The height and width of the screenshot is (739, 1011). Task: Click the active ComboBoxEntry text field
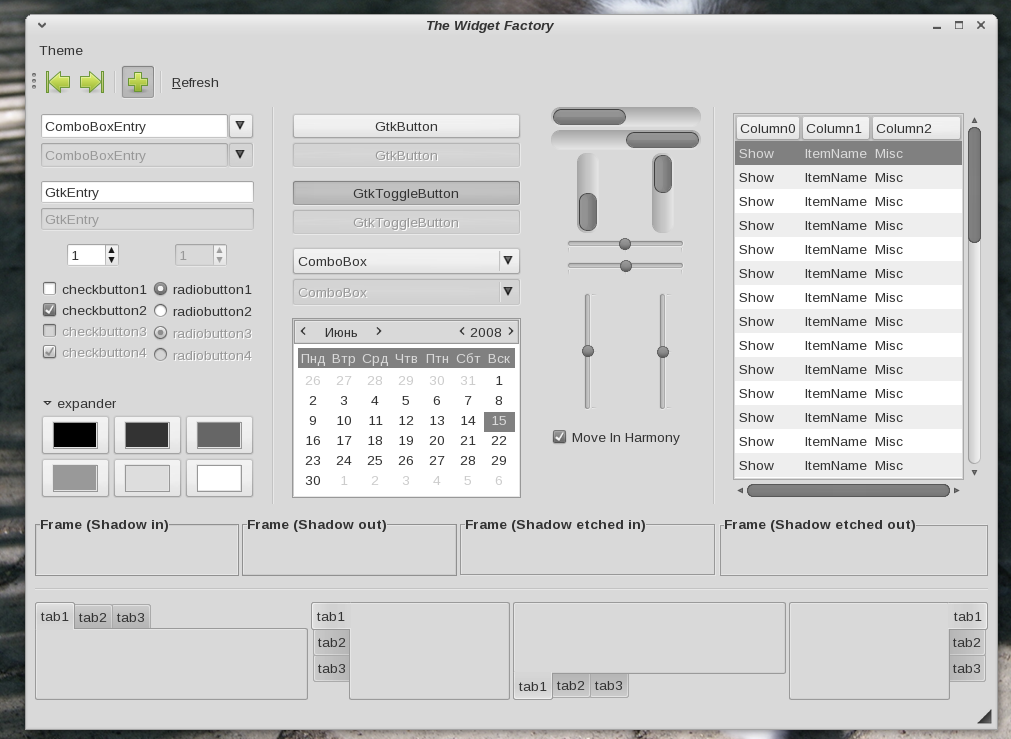coord(134,126)
